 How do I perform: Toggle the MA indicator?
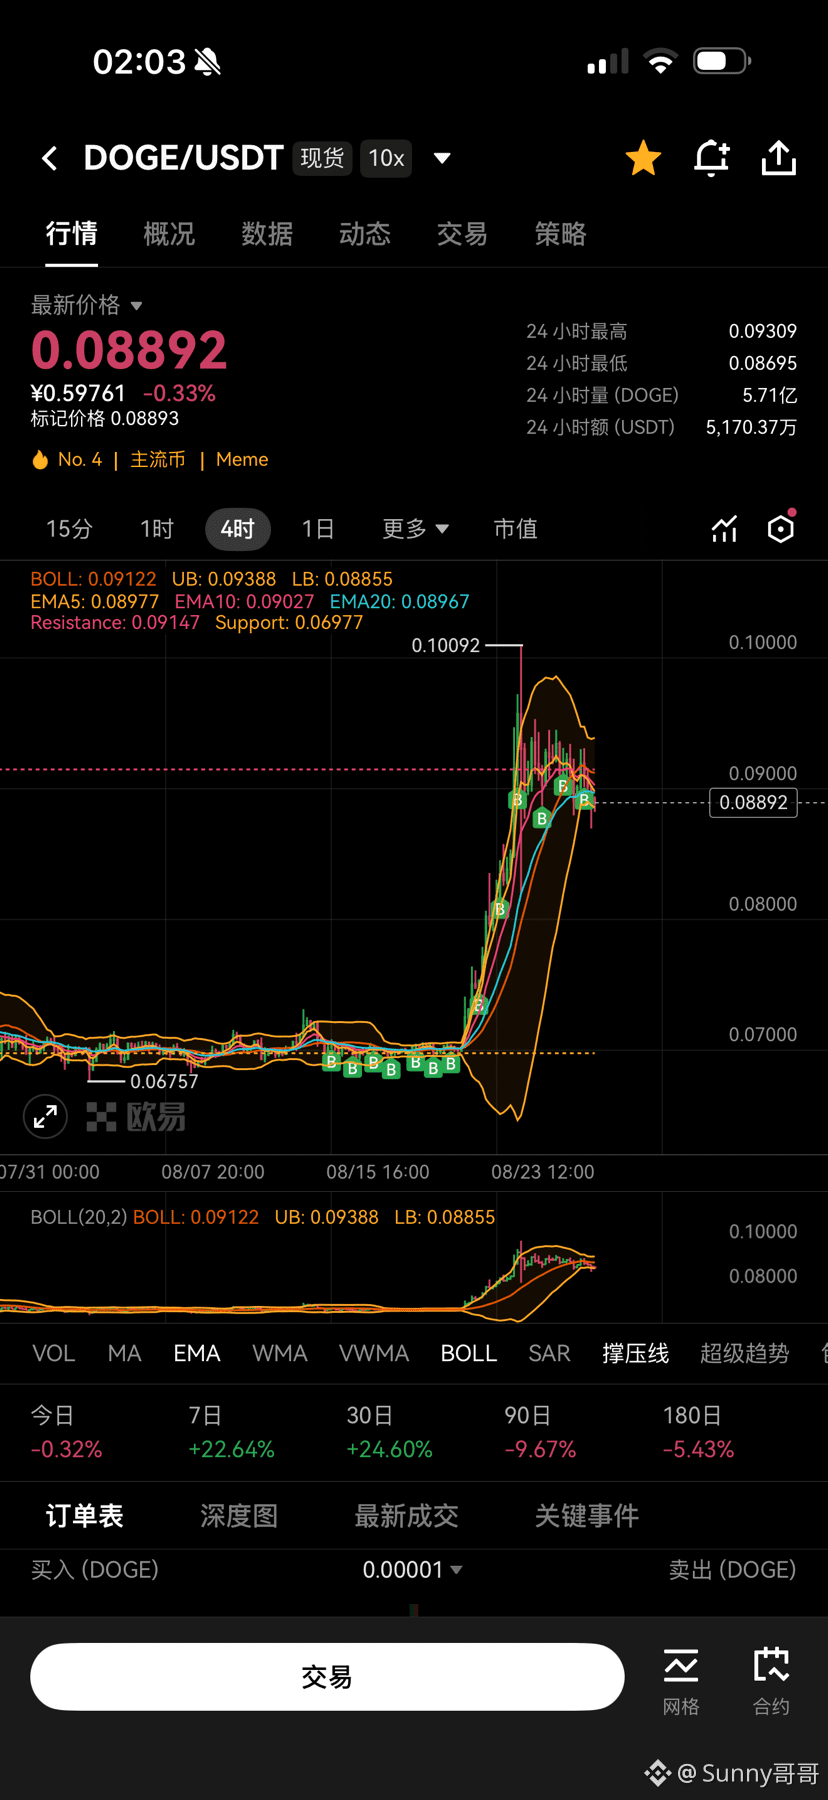pos(124,1354)
